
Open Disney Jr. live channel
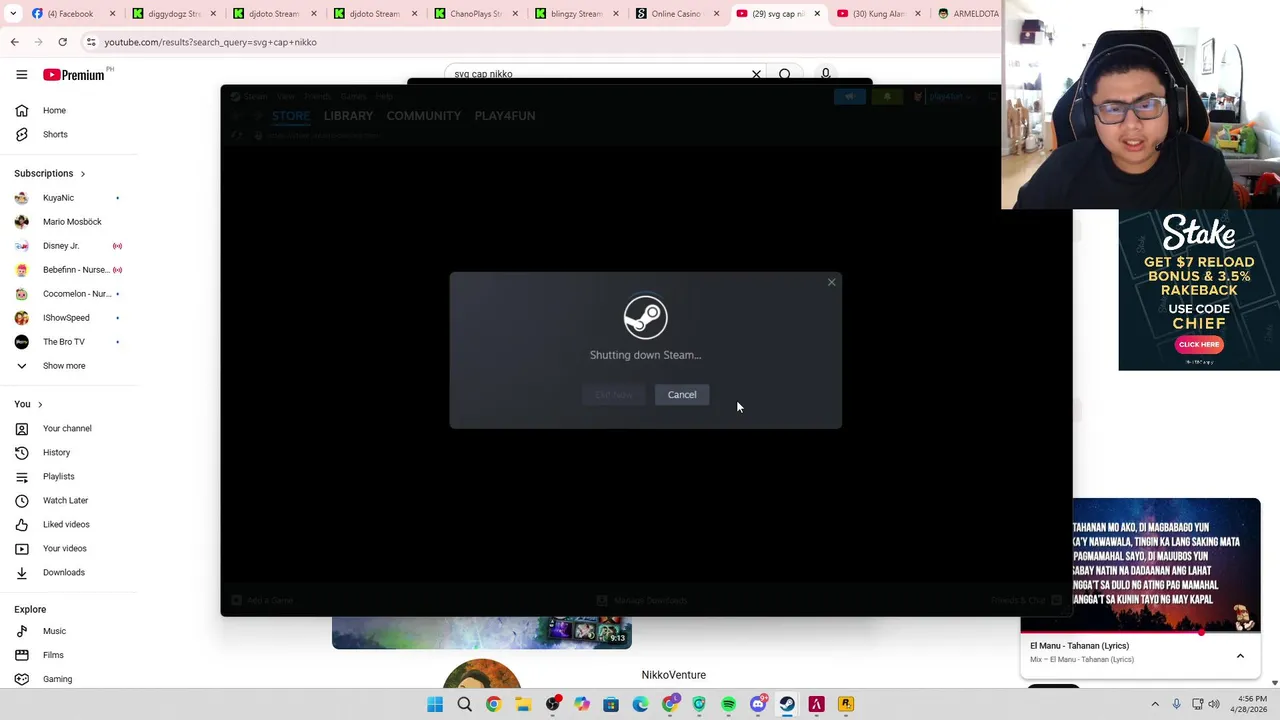tap(61, 246)
